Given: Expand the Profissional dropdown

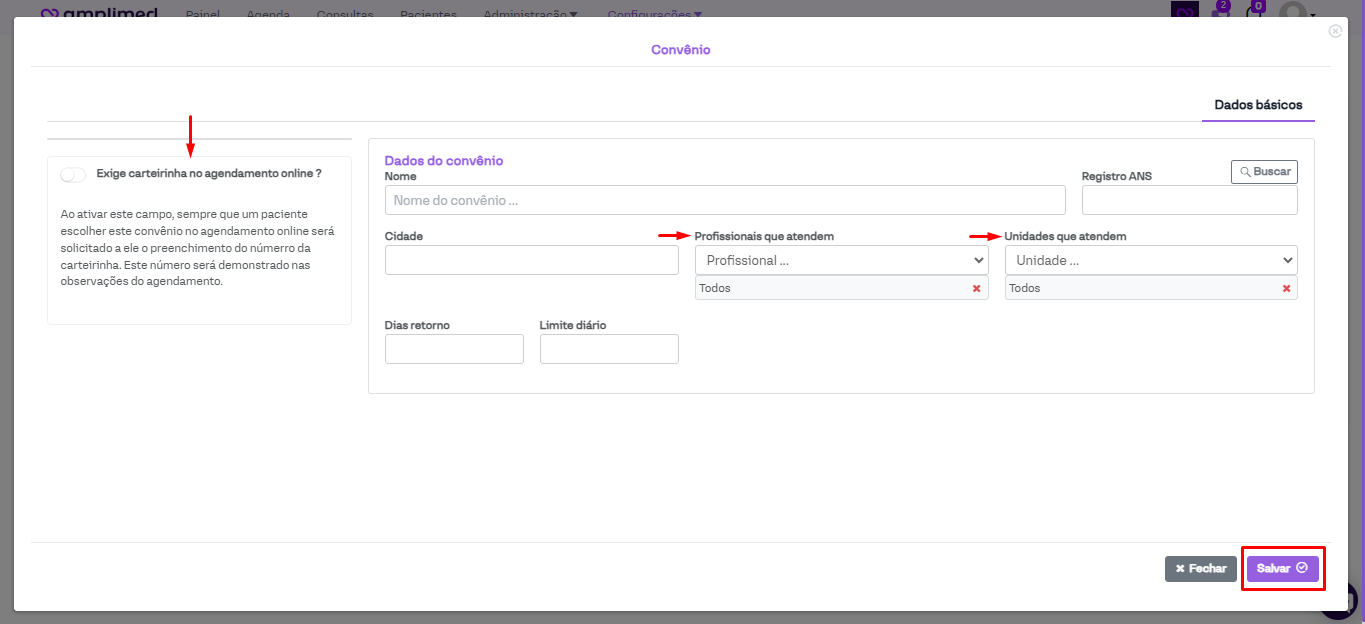Looking at the screenshot, I should (x=841, y=260).
